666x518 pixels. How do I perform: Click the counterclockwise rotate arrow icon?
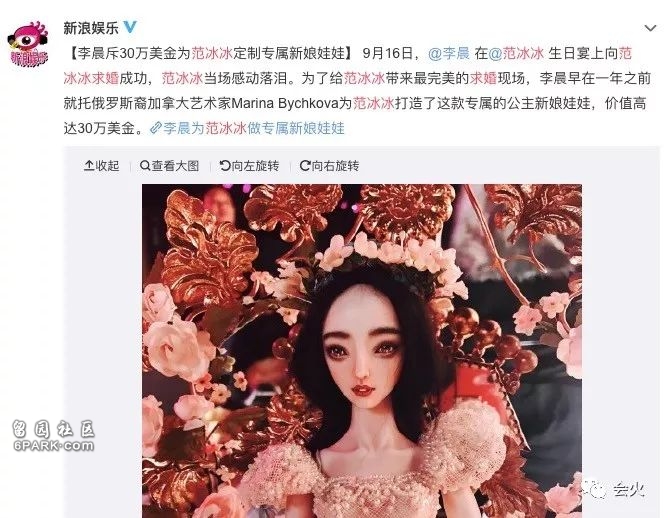point(225,166)
